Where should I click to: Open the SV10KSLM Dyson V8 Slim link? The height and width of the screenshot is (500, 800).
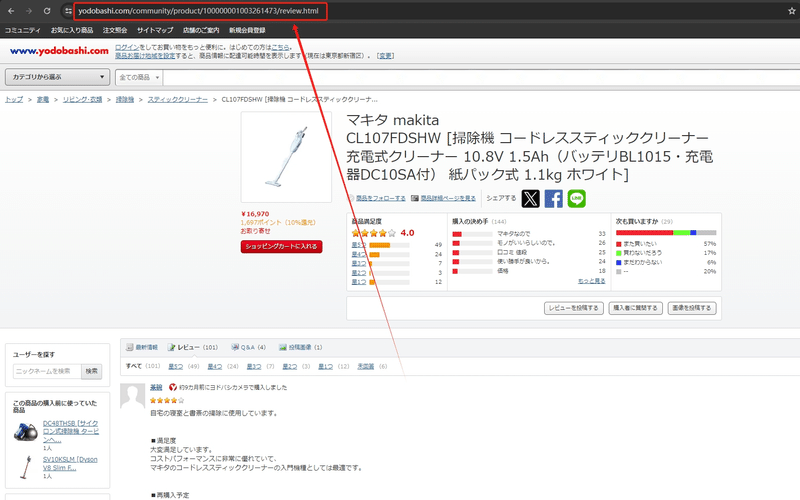coord(70,463)
